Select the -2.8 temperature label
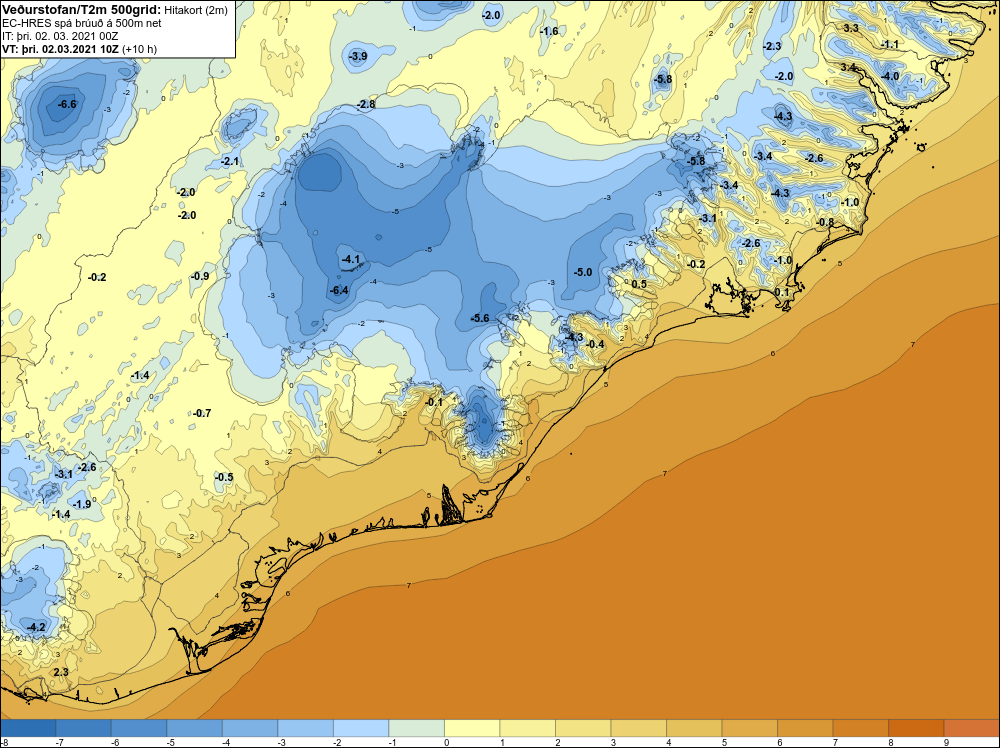This screenshot has height=748, width=1000. pos(366,104)
